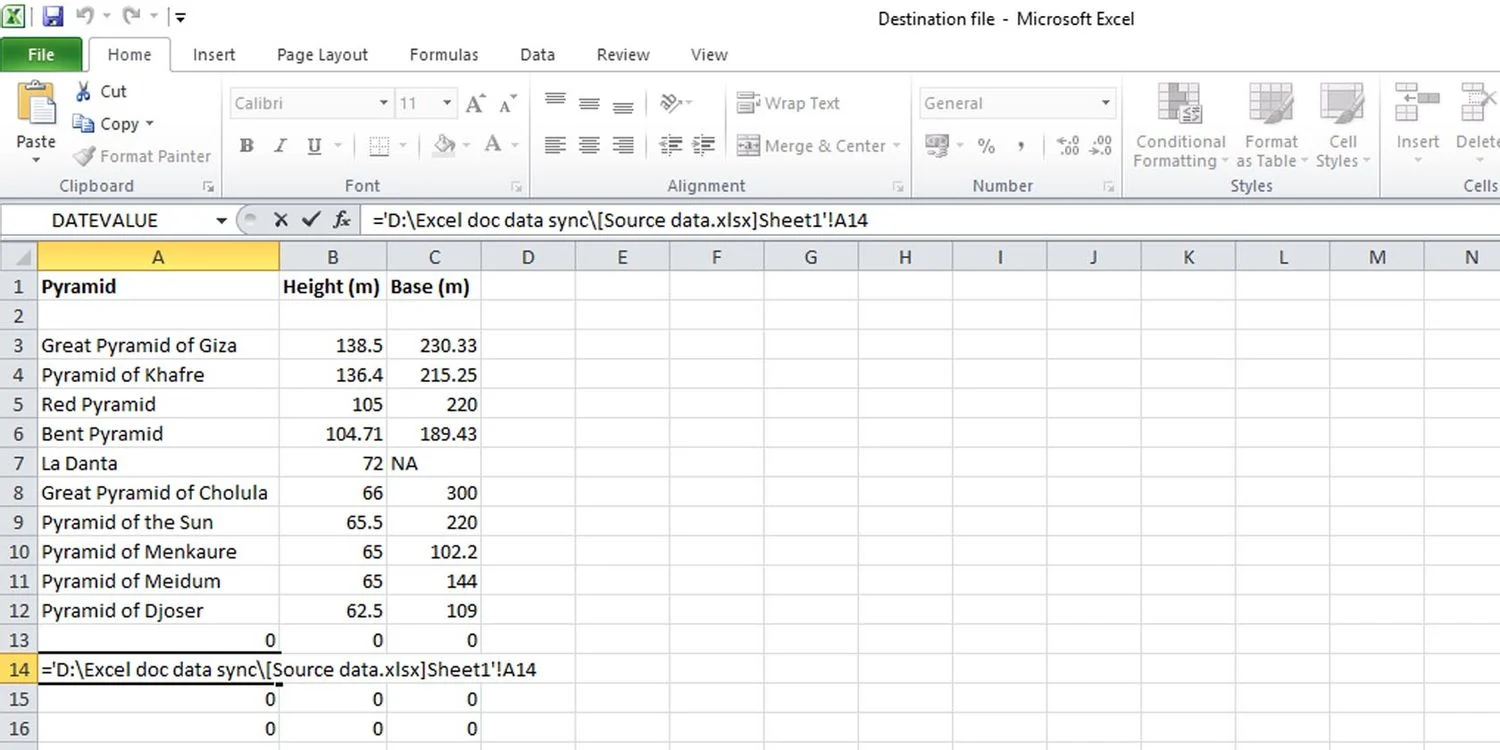Switch to the Review tab

pos(623,55)
